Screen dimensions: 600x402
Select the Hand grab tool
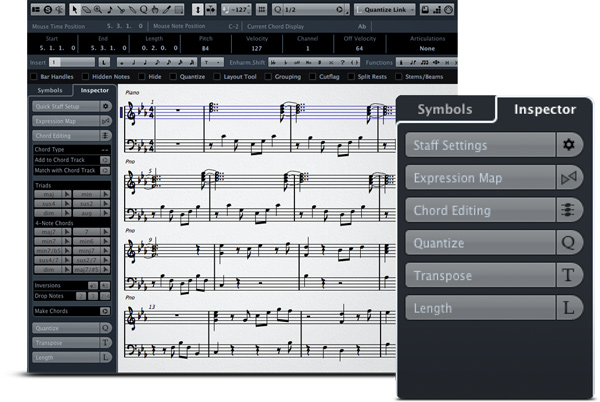click(155, 10)
